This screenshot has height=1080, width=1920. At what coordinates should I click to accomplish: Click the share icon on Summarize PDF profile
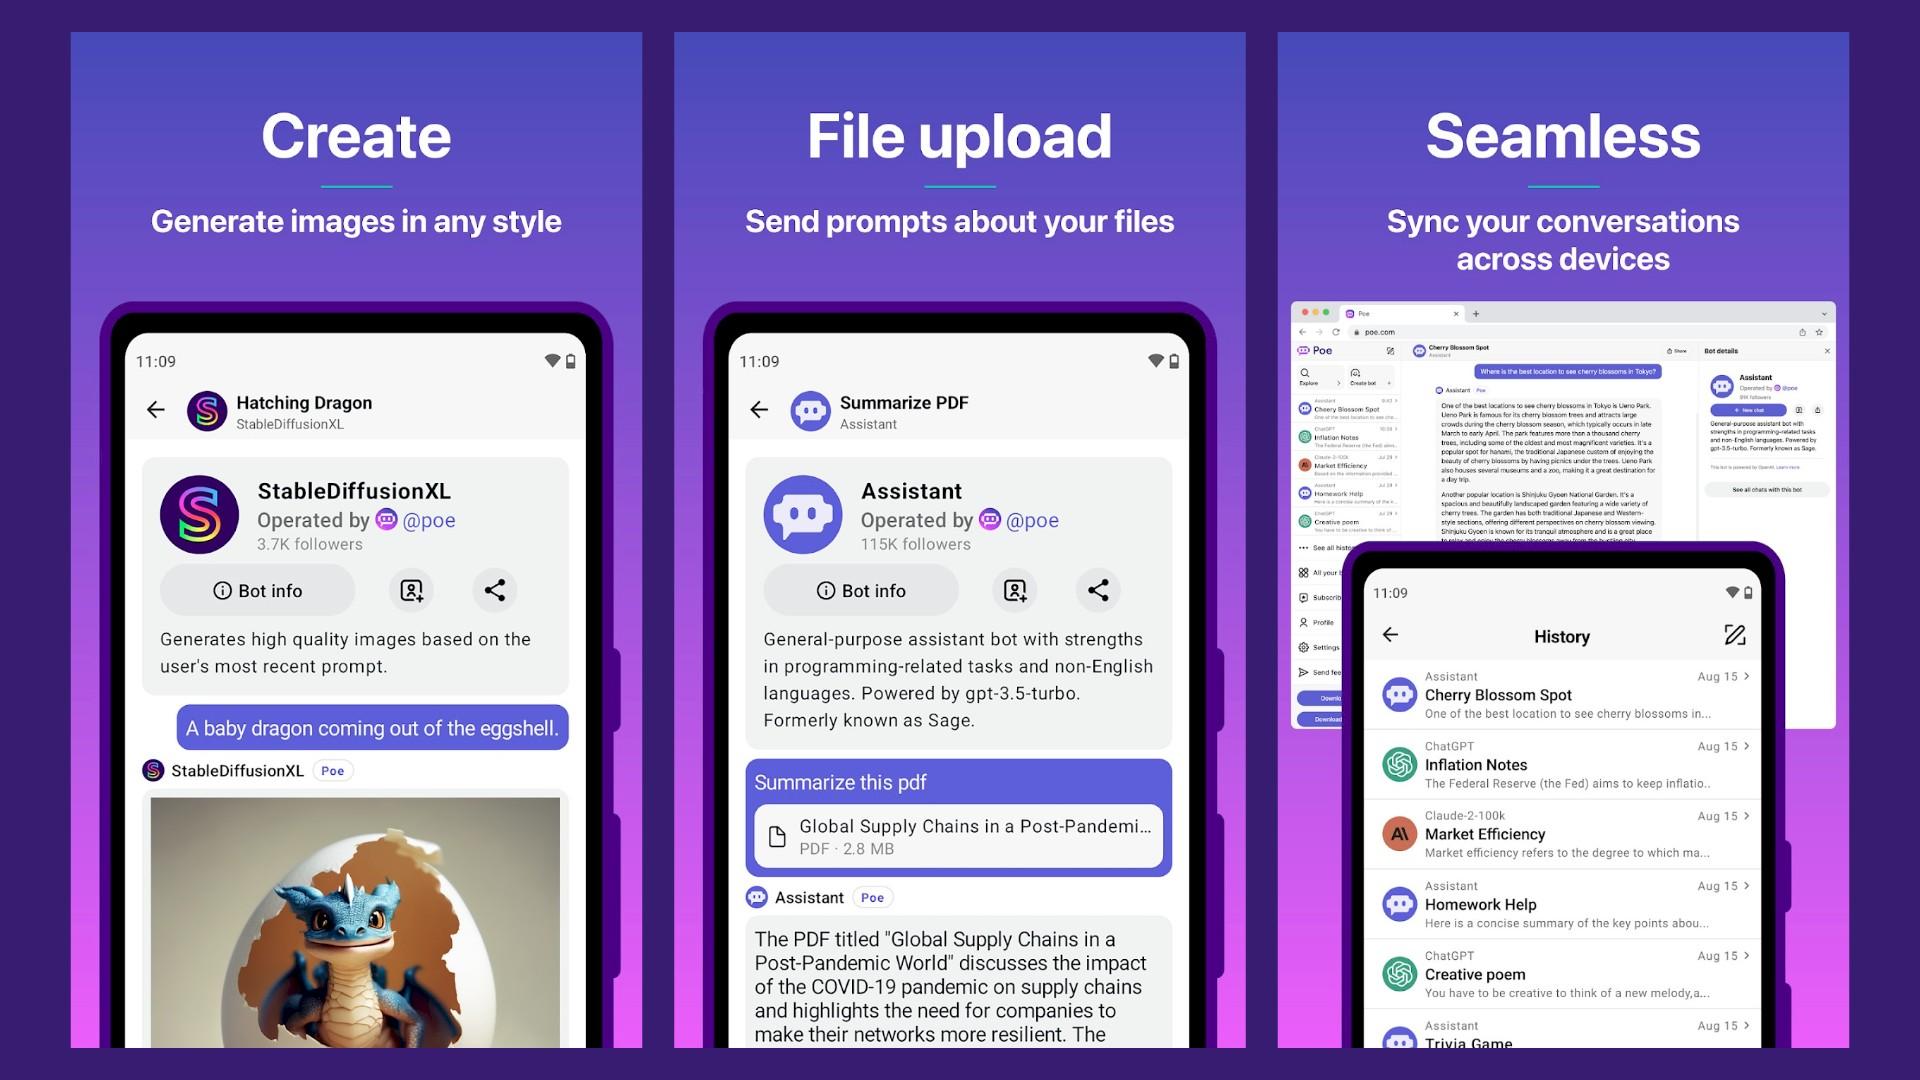pyautogui.click(x=1097, y=589)
